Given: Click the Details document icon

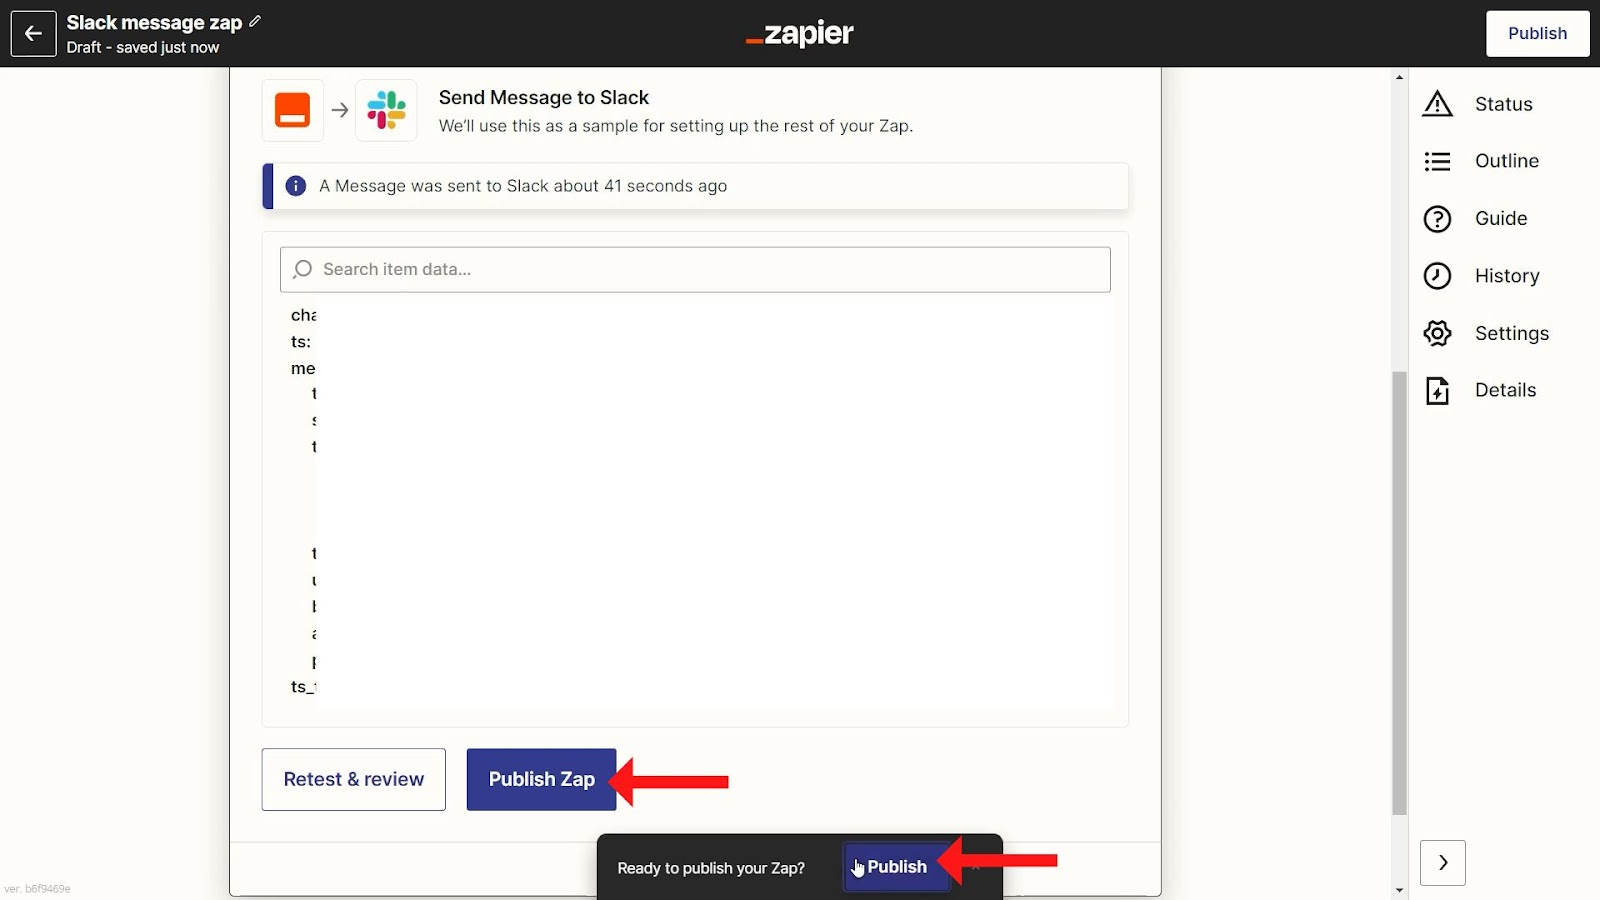Looking at the screenshot, I should 1437,390.
